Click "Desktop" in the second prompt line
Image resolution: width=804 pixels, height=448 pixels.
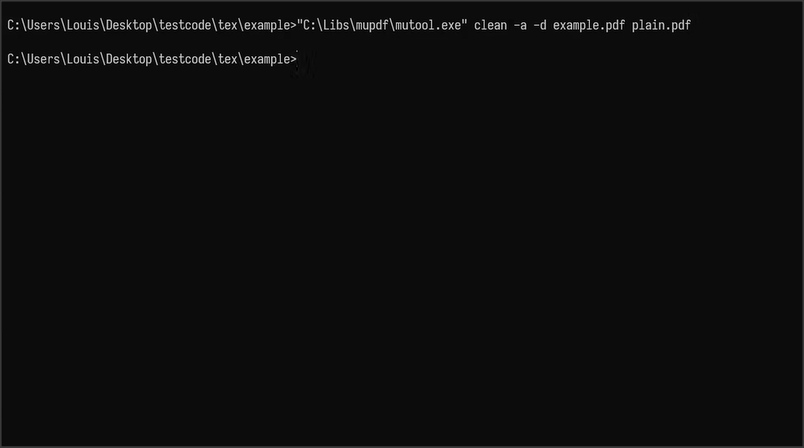pos(129,59)
